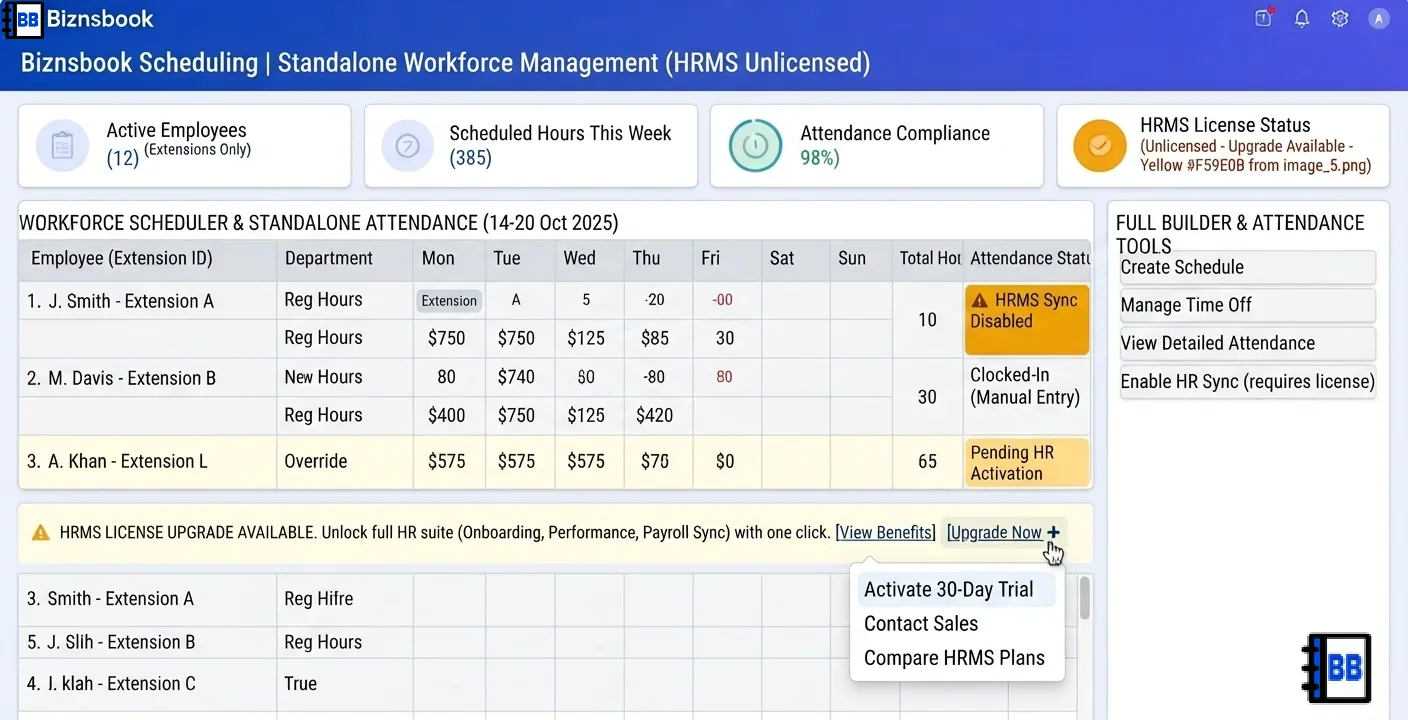Open the View Benefits link
Screen dimensions: 1408x720
886,532
